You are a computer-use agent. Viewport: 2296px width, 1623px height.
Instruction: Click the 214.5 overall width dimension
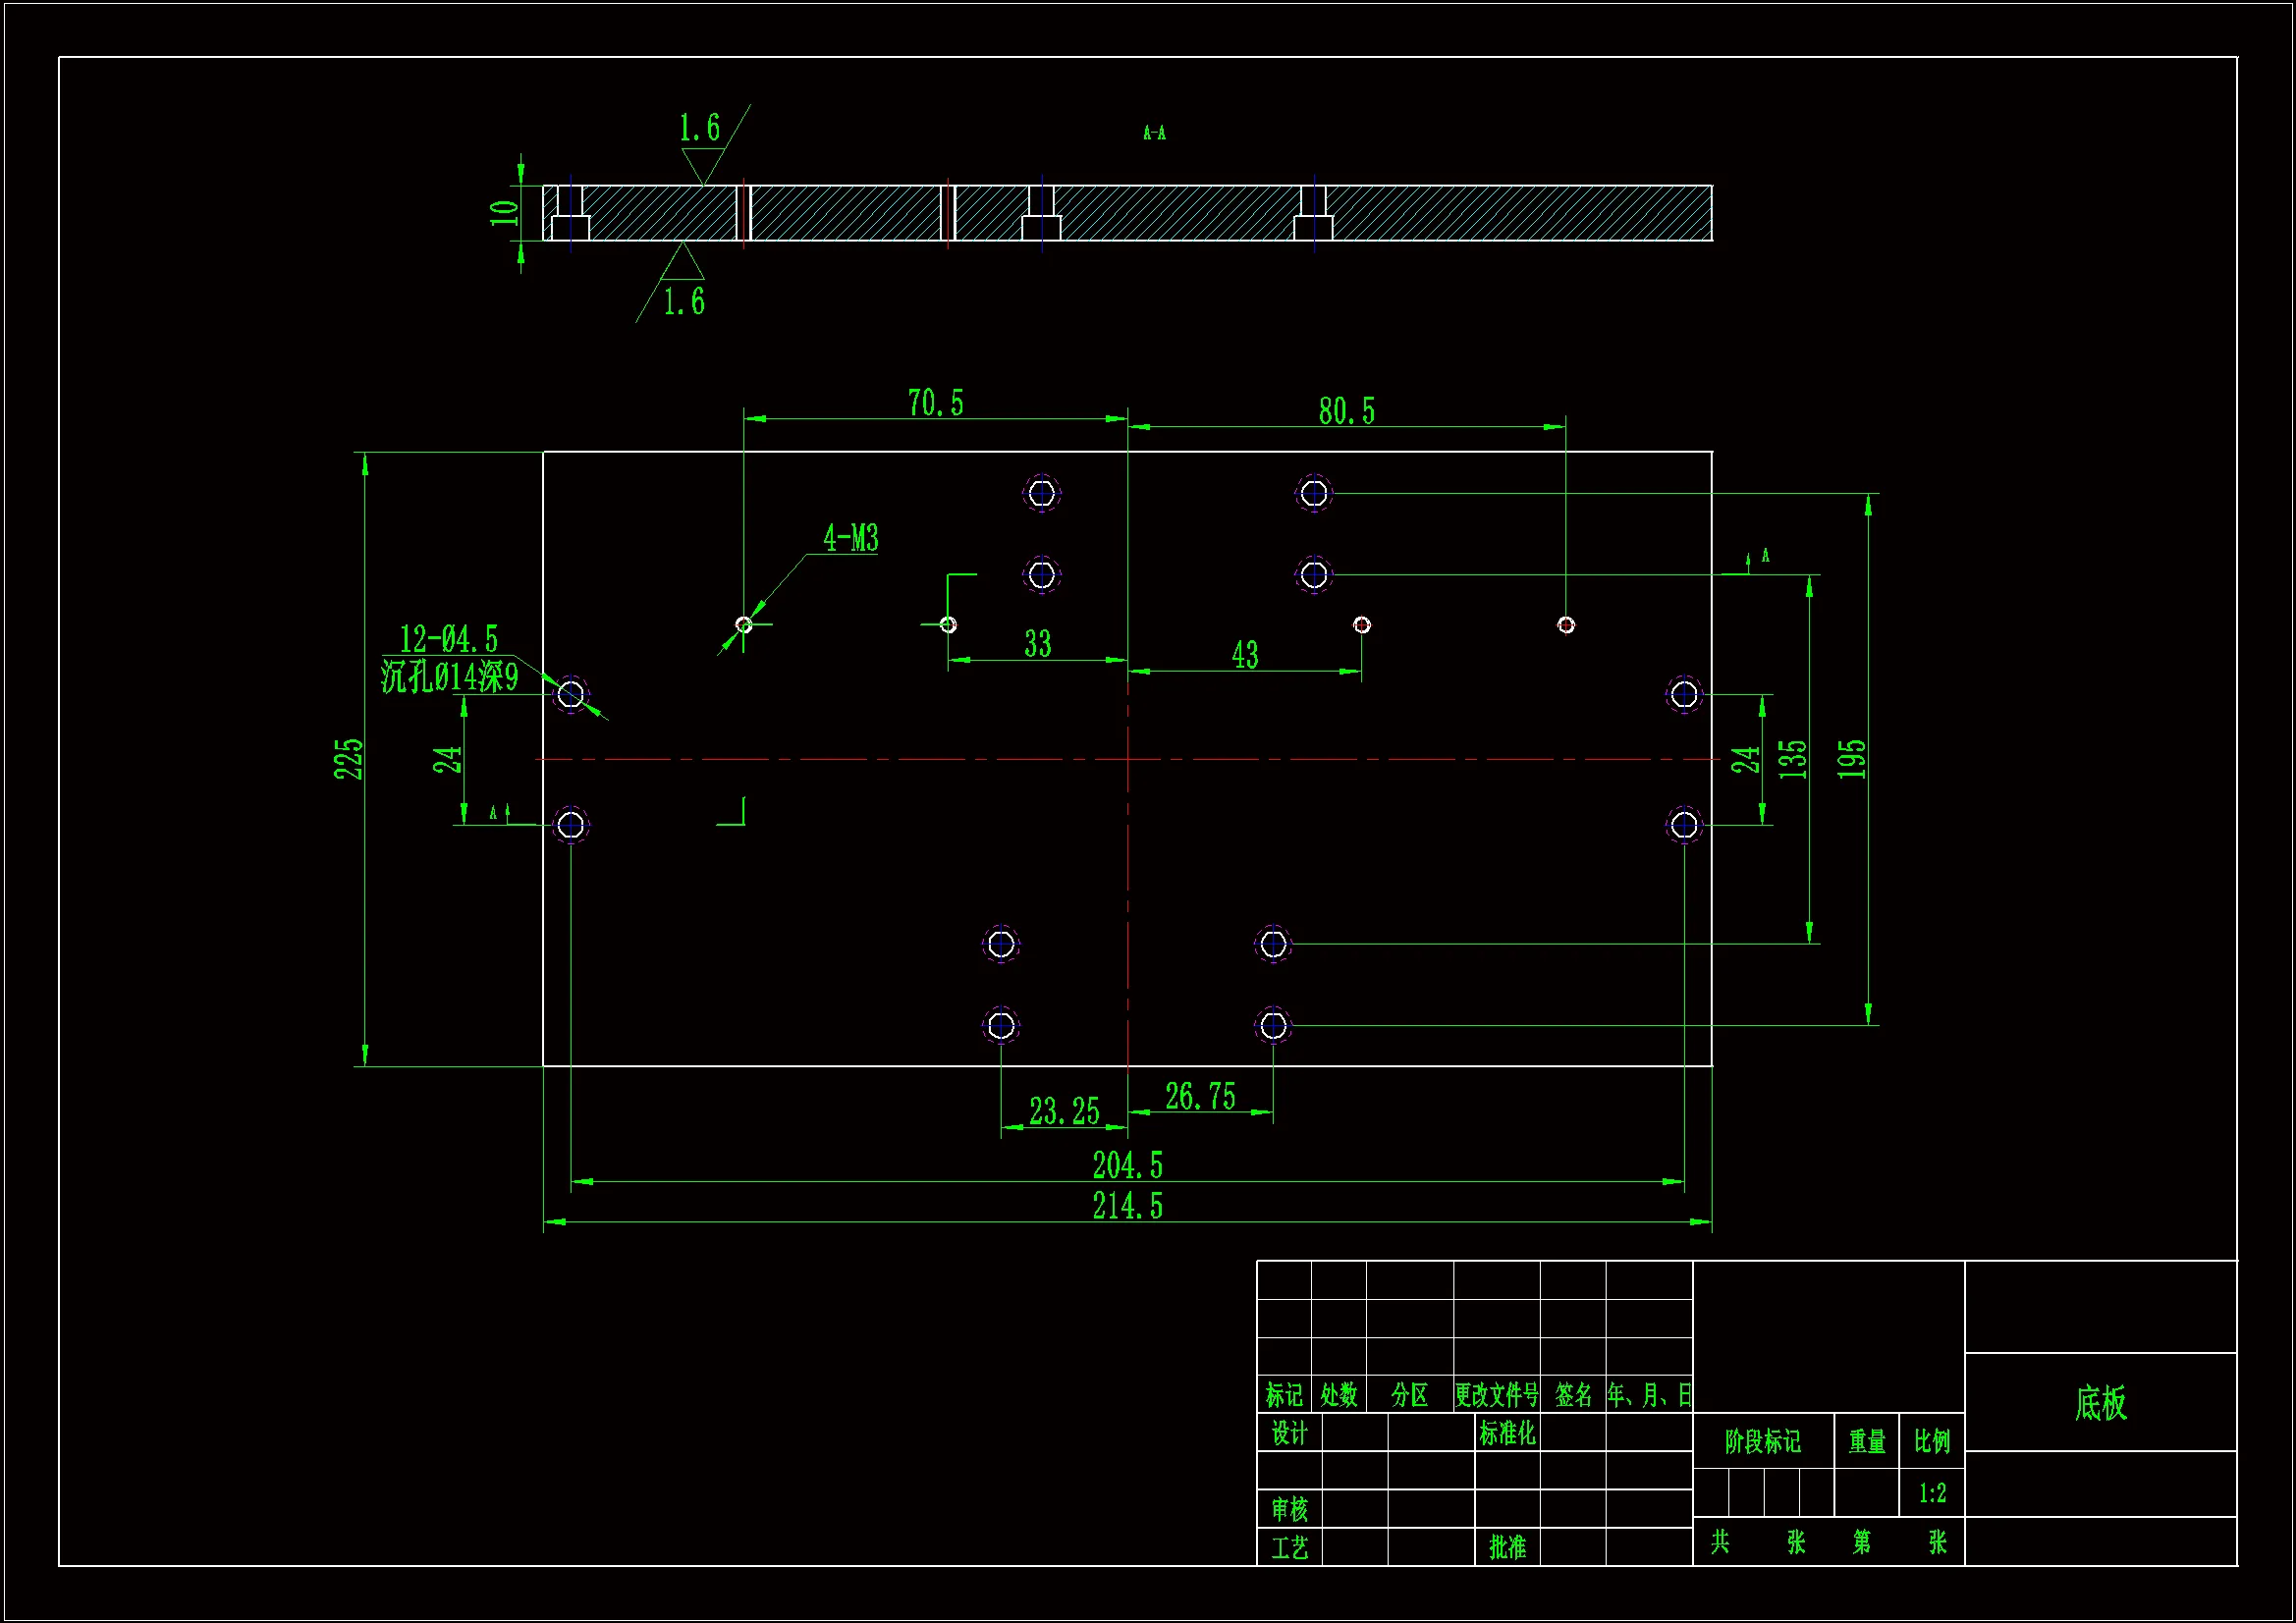[x=1127, y=1206]
